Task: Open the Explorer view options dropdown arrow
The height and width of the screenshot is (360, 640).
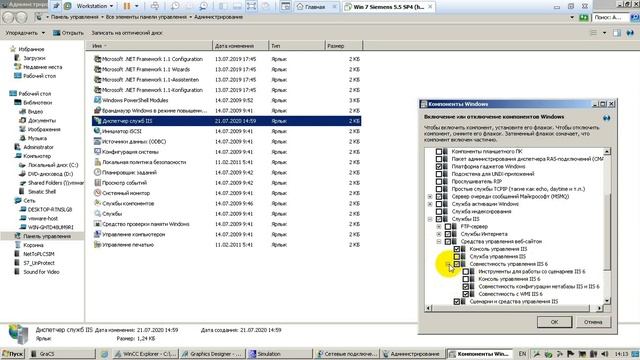Action: pyautogui.click(x=604, y=33)
